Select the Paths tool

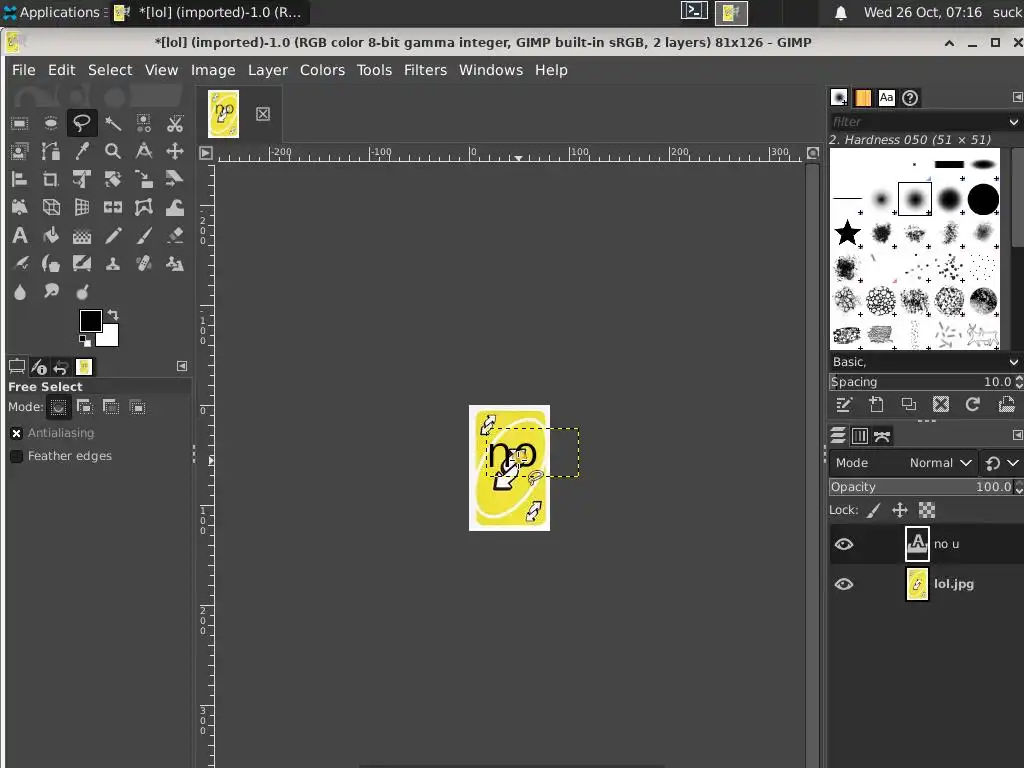[x=51, y=152]
